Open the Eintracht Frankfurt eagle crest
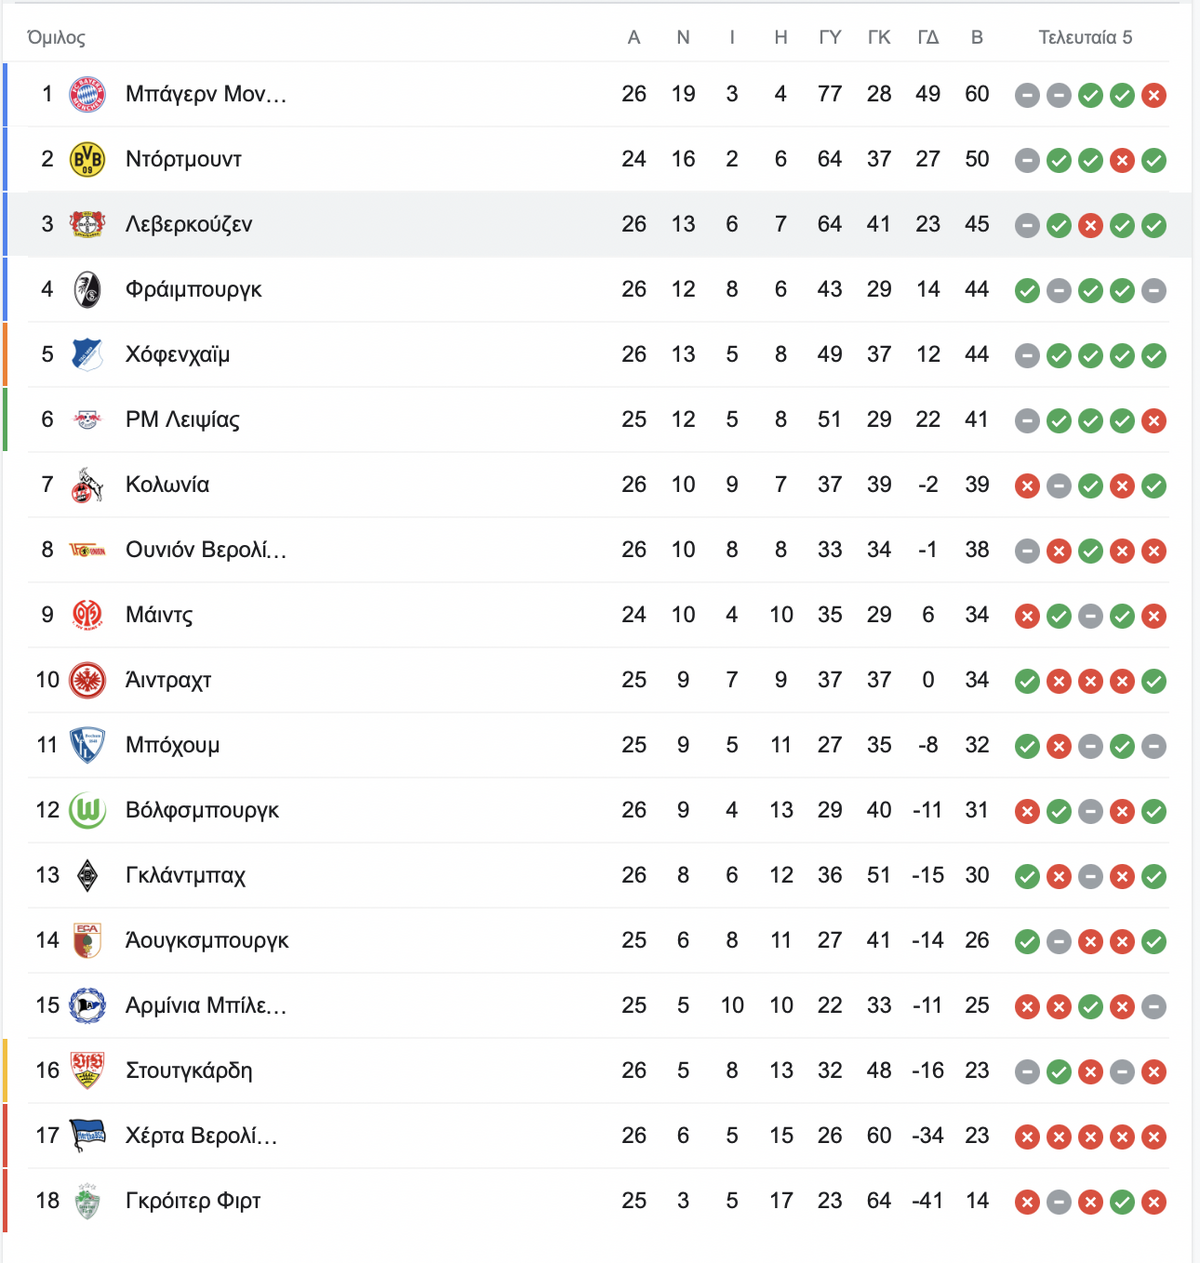Image resolution: width=1200 pixels, height=1263 pixels. click(87, 680)
